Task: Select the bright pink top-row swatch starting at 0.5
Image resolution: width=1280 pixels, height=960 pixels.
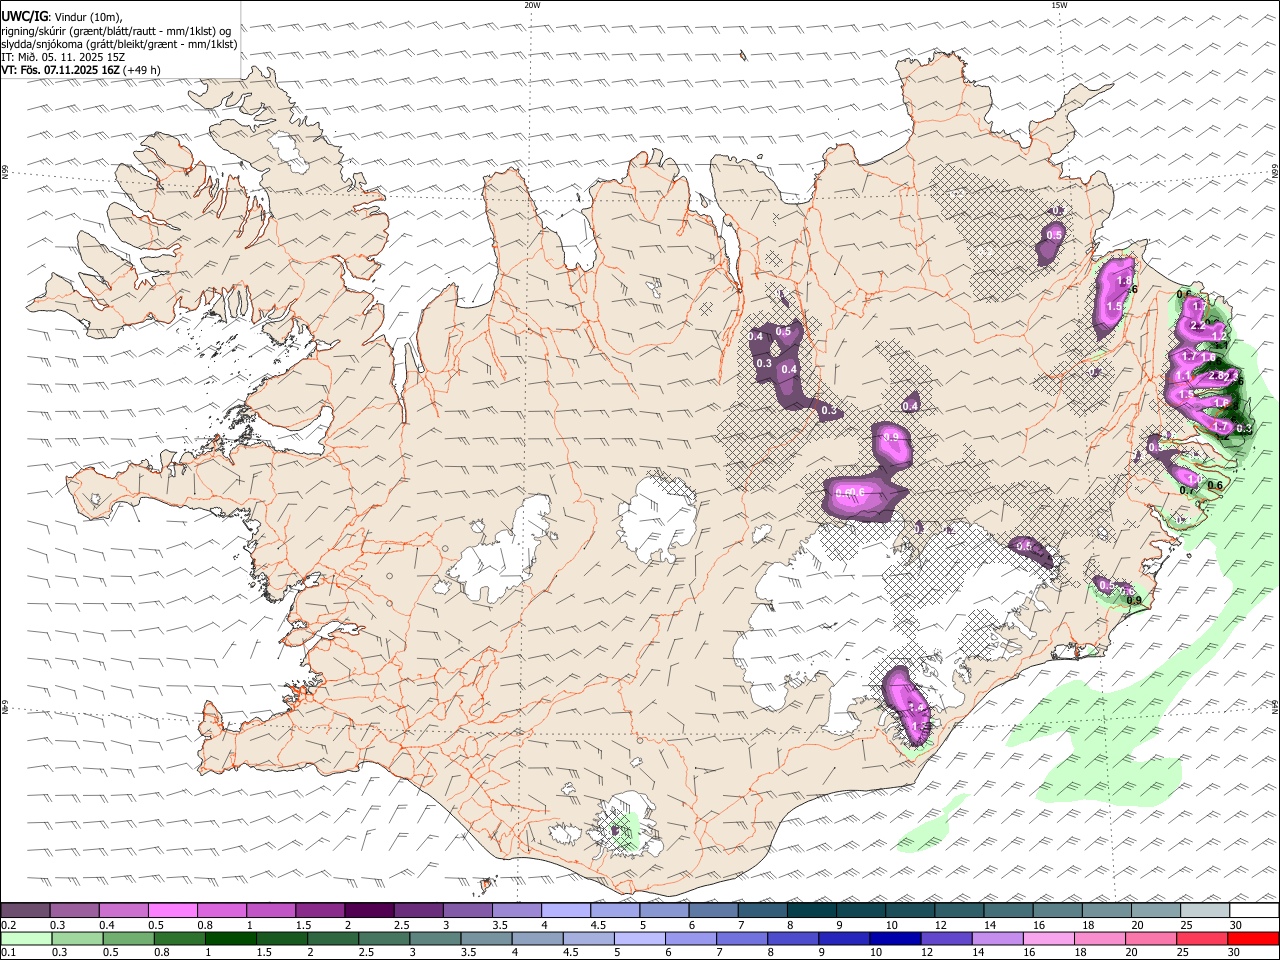Action: click(172, 911)
